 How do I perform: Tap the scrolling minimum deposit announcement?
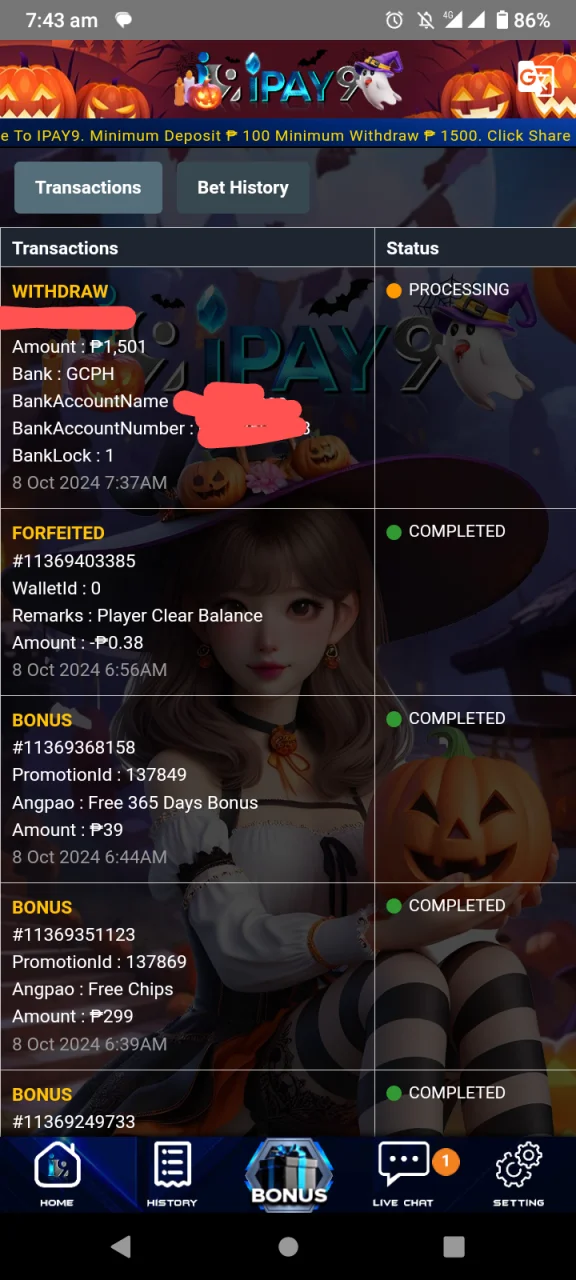pos(288,135)
